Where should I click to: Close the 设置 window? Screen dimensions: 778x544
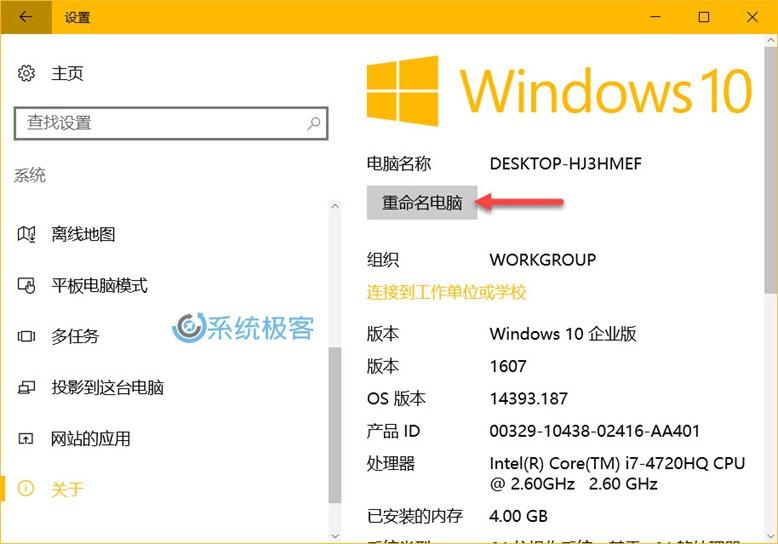[x=752, y=17]
